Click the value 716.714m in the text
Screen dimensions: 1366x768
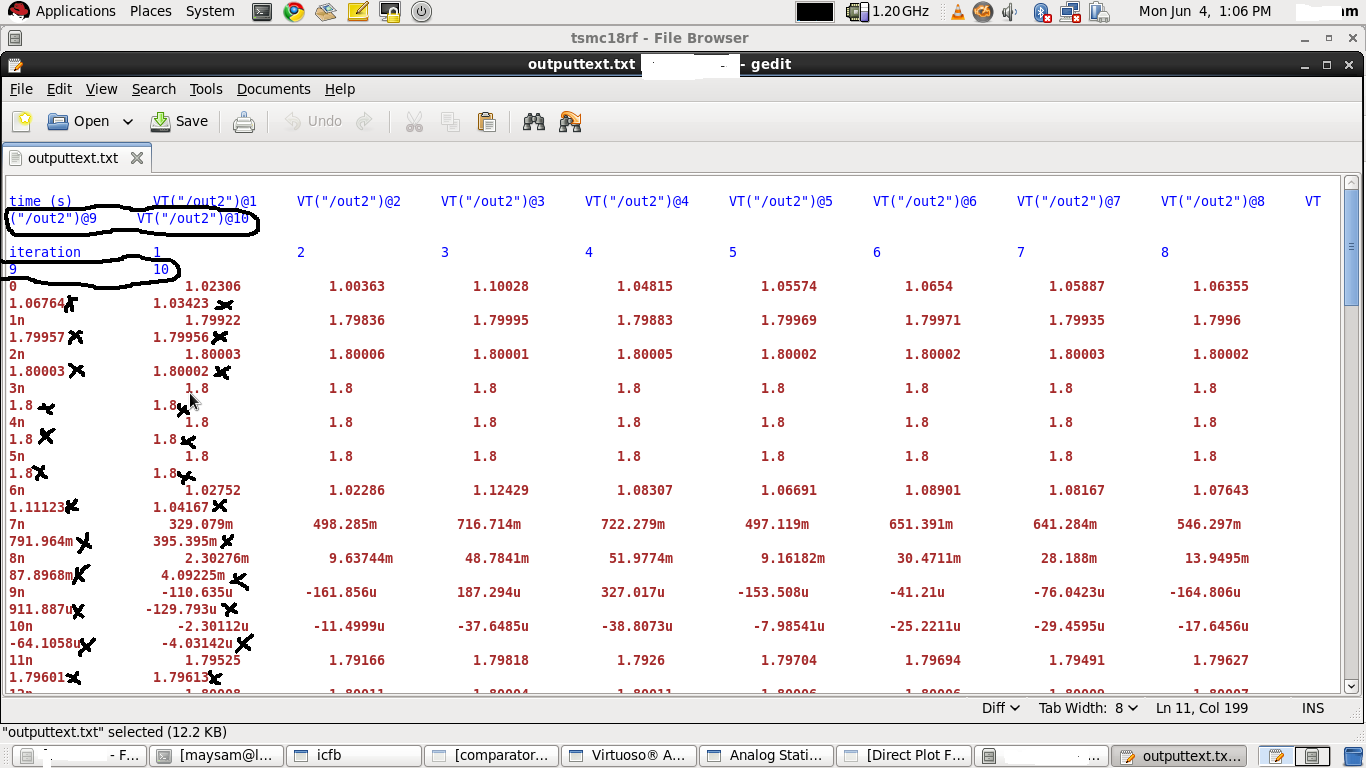click(x=489, y=524)
